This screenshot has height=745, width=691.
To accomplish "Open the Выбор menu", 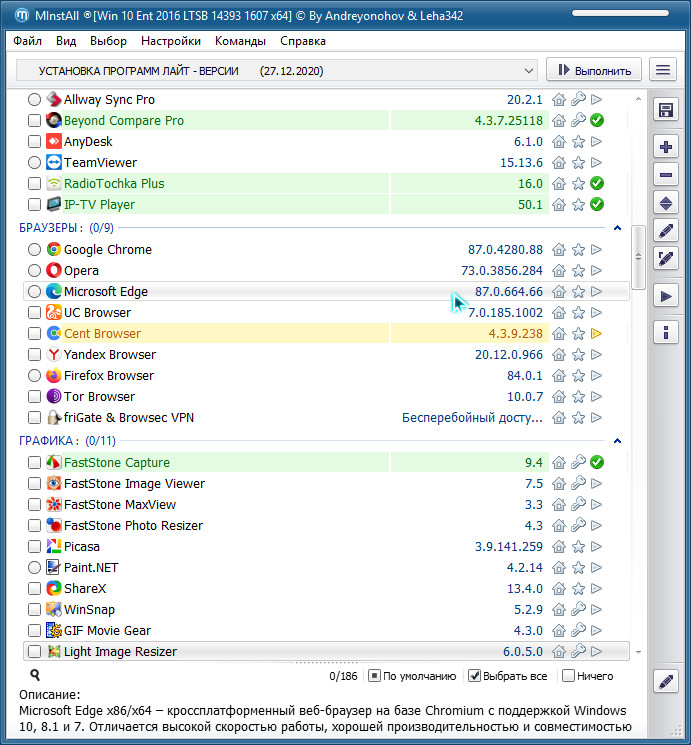I will [x=108, y=41].
